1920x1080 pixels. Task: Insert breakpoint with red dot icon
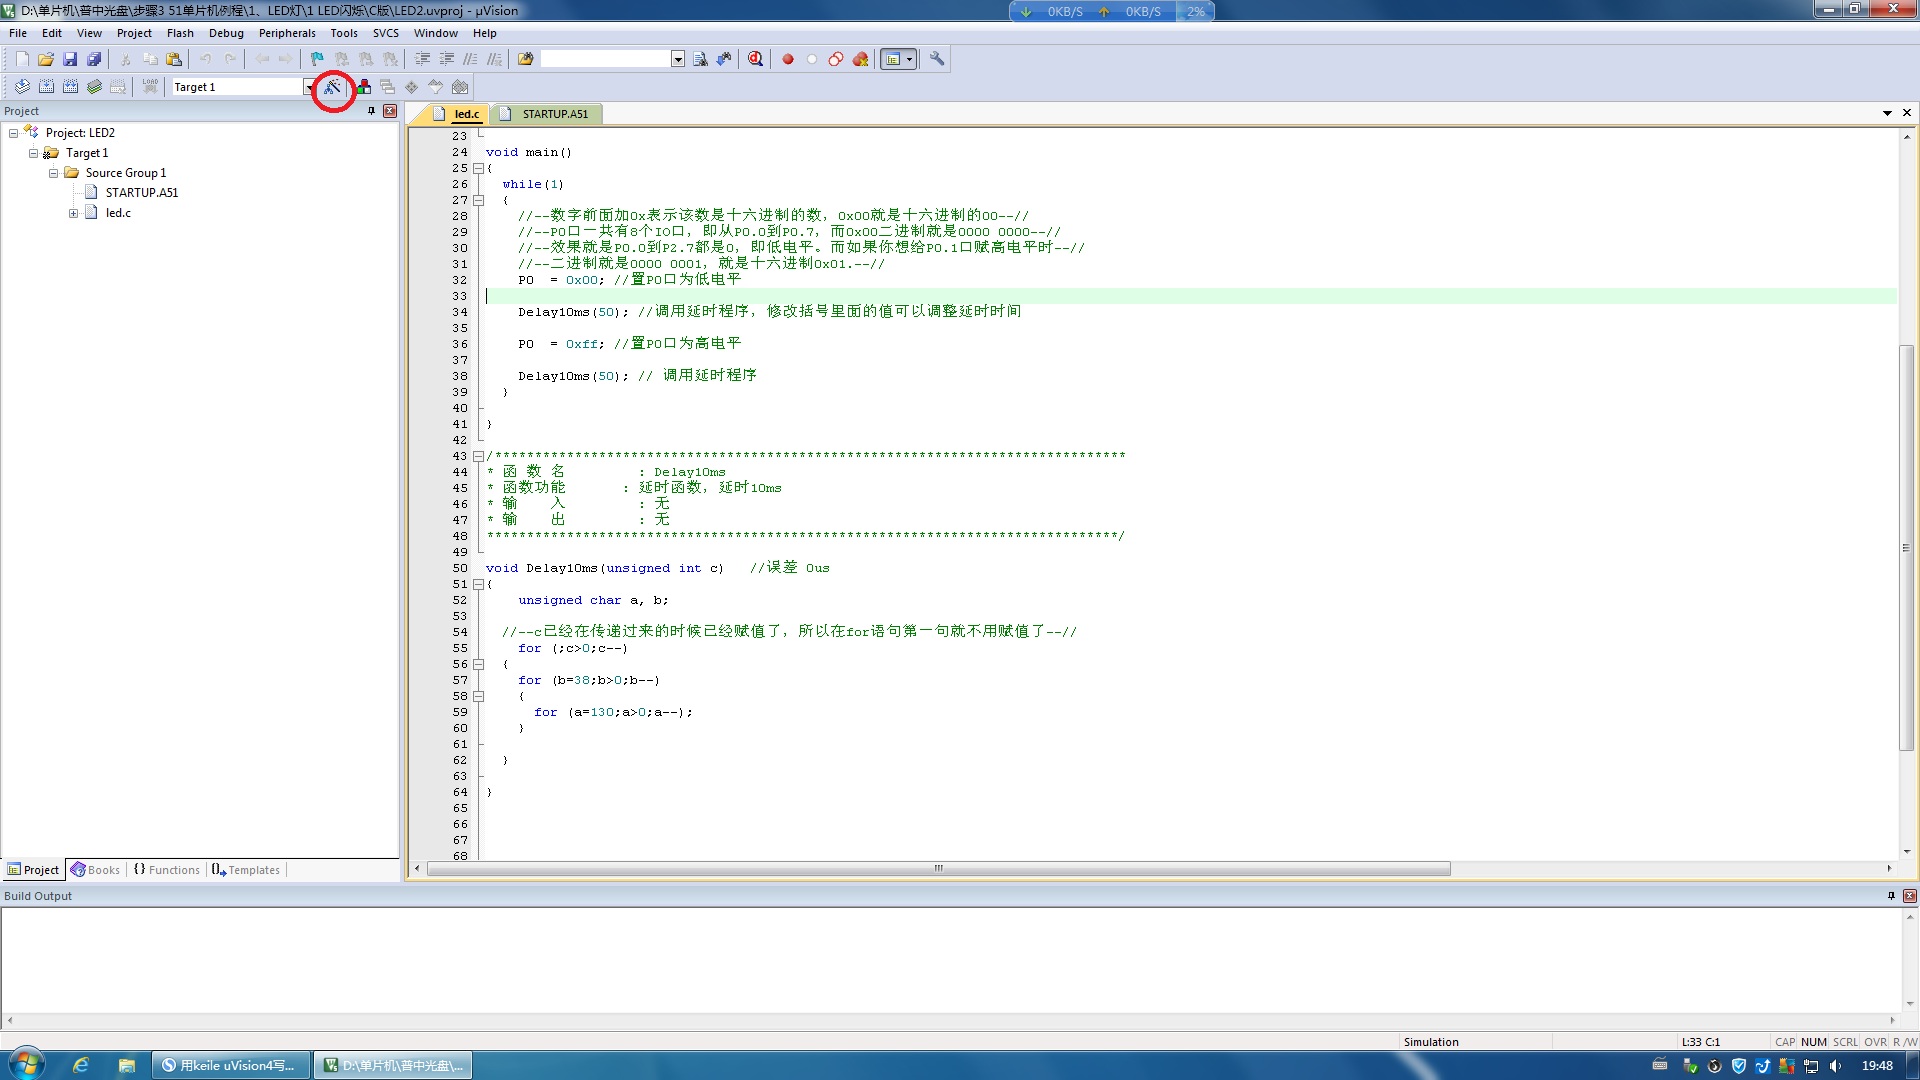click(x=788, y=59)
